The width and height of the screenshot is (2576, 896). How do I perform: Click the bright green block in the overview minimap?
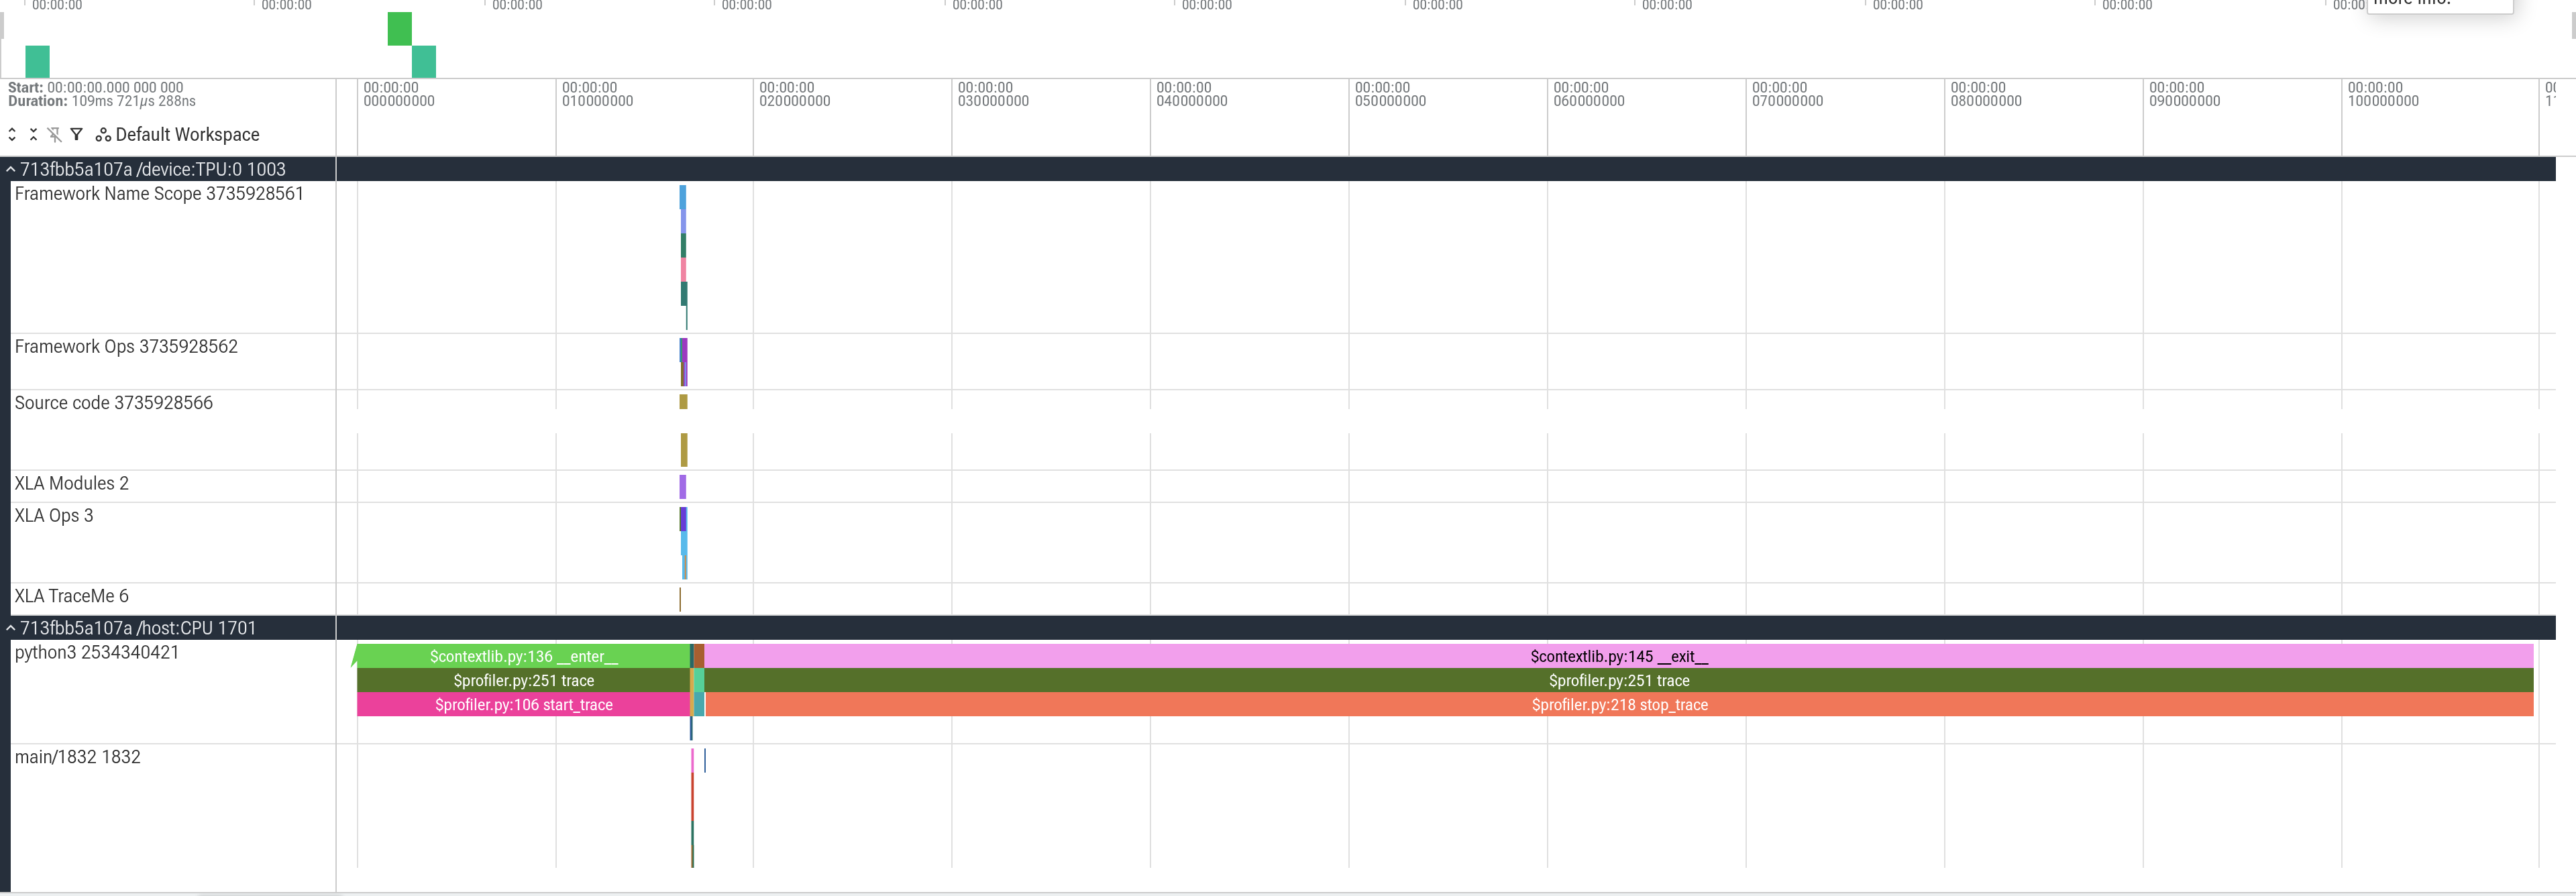399,29
